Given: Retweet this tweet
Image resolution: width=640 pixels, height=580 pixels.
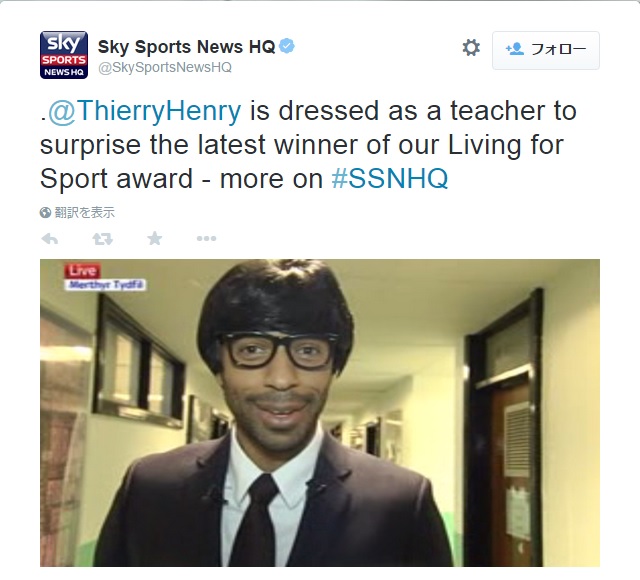Looking at the screenshot, I should [102, 239].
